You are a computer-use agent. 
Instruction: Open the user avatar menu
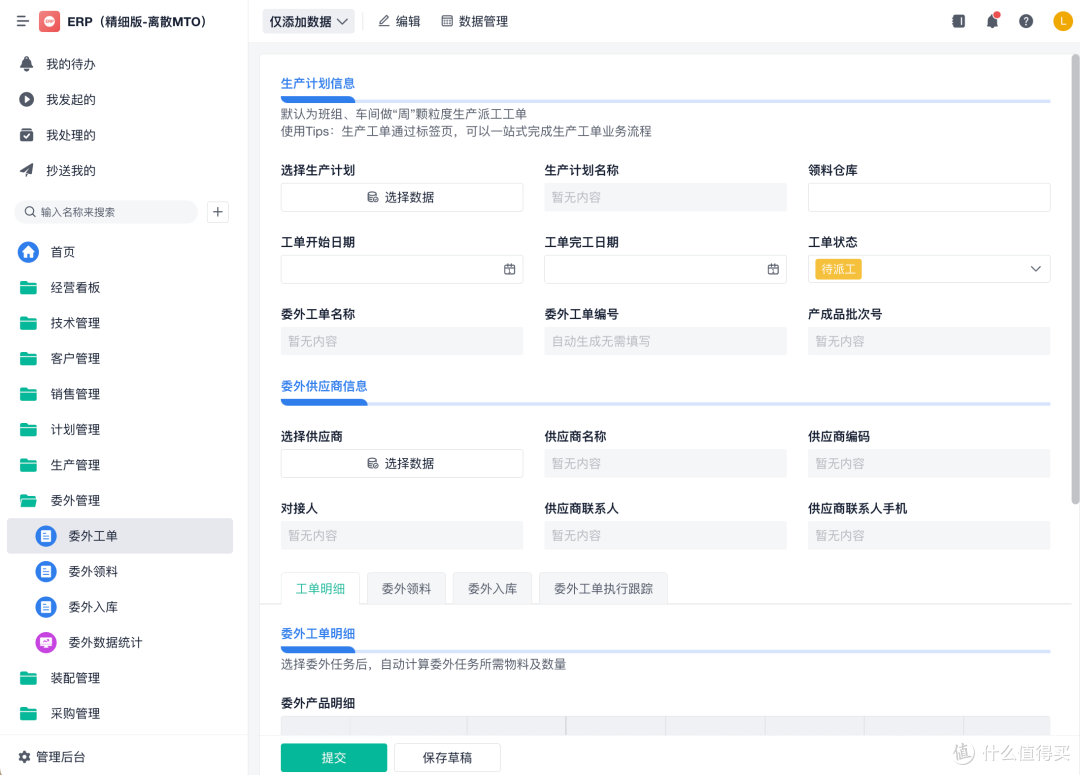click(x=1063, y=21)
